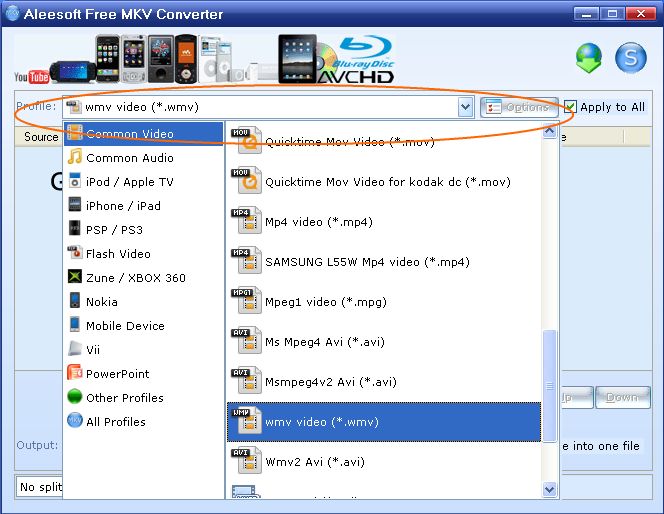664x514 pixels.
Task: Click the Source column header
Action: click(41, 137)
